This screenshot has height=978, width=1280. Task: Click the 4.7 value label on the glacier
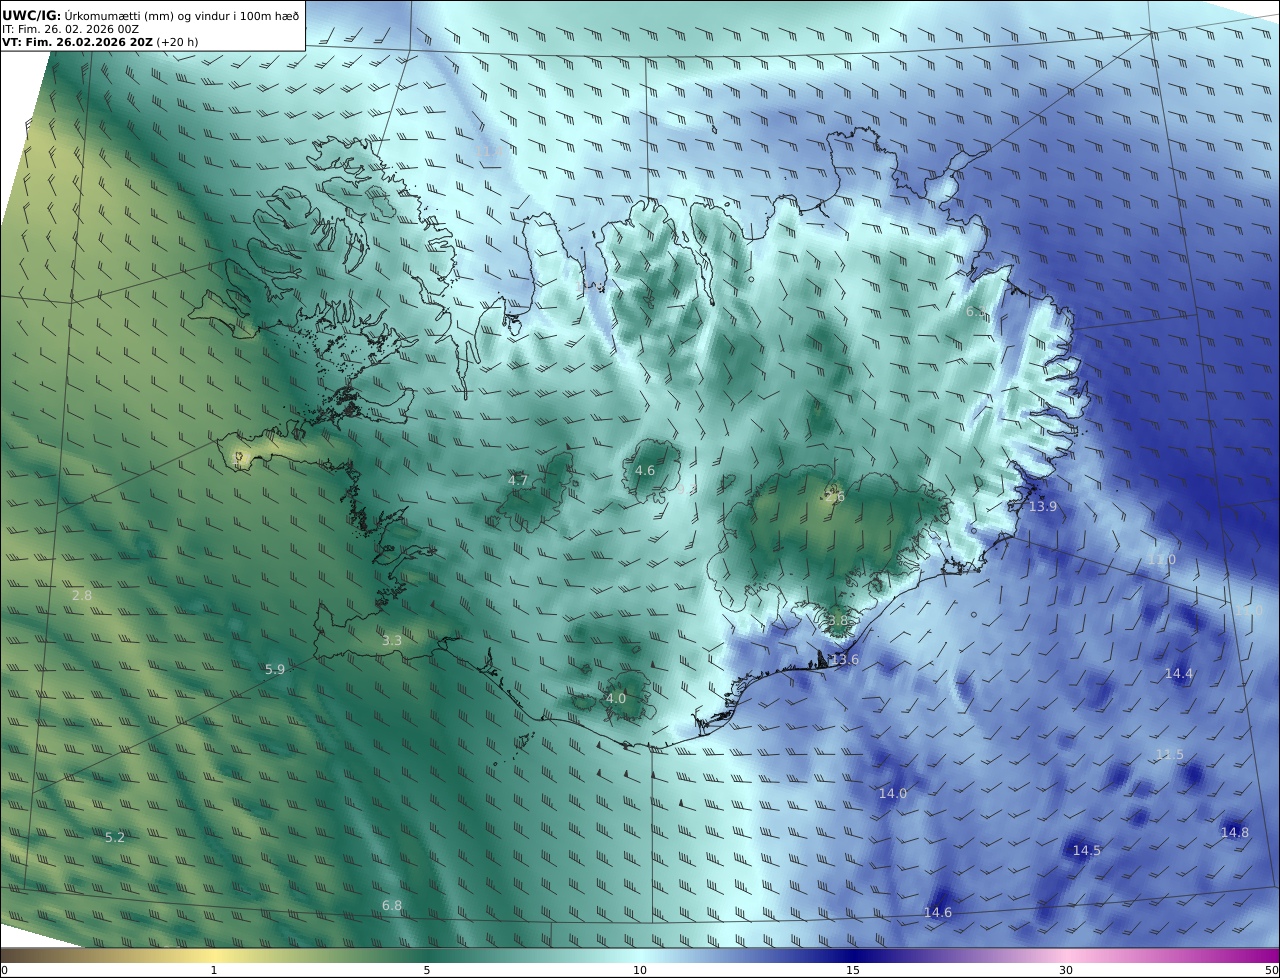[x=518, y=480]
